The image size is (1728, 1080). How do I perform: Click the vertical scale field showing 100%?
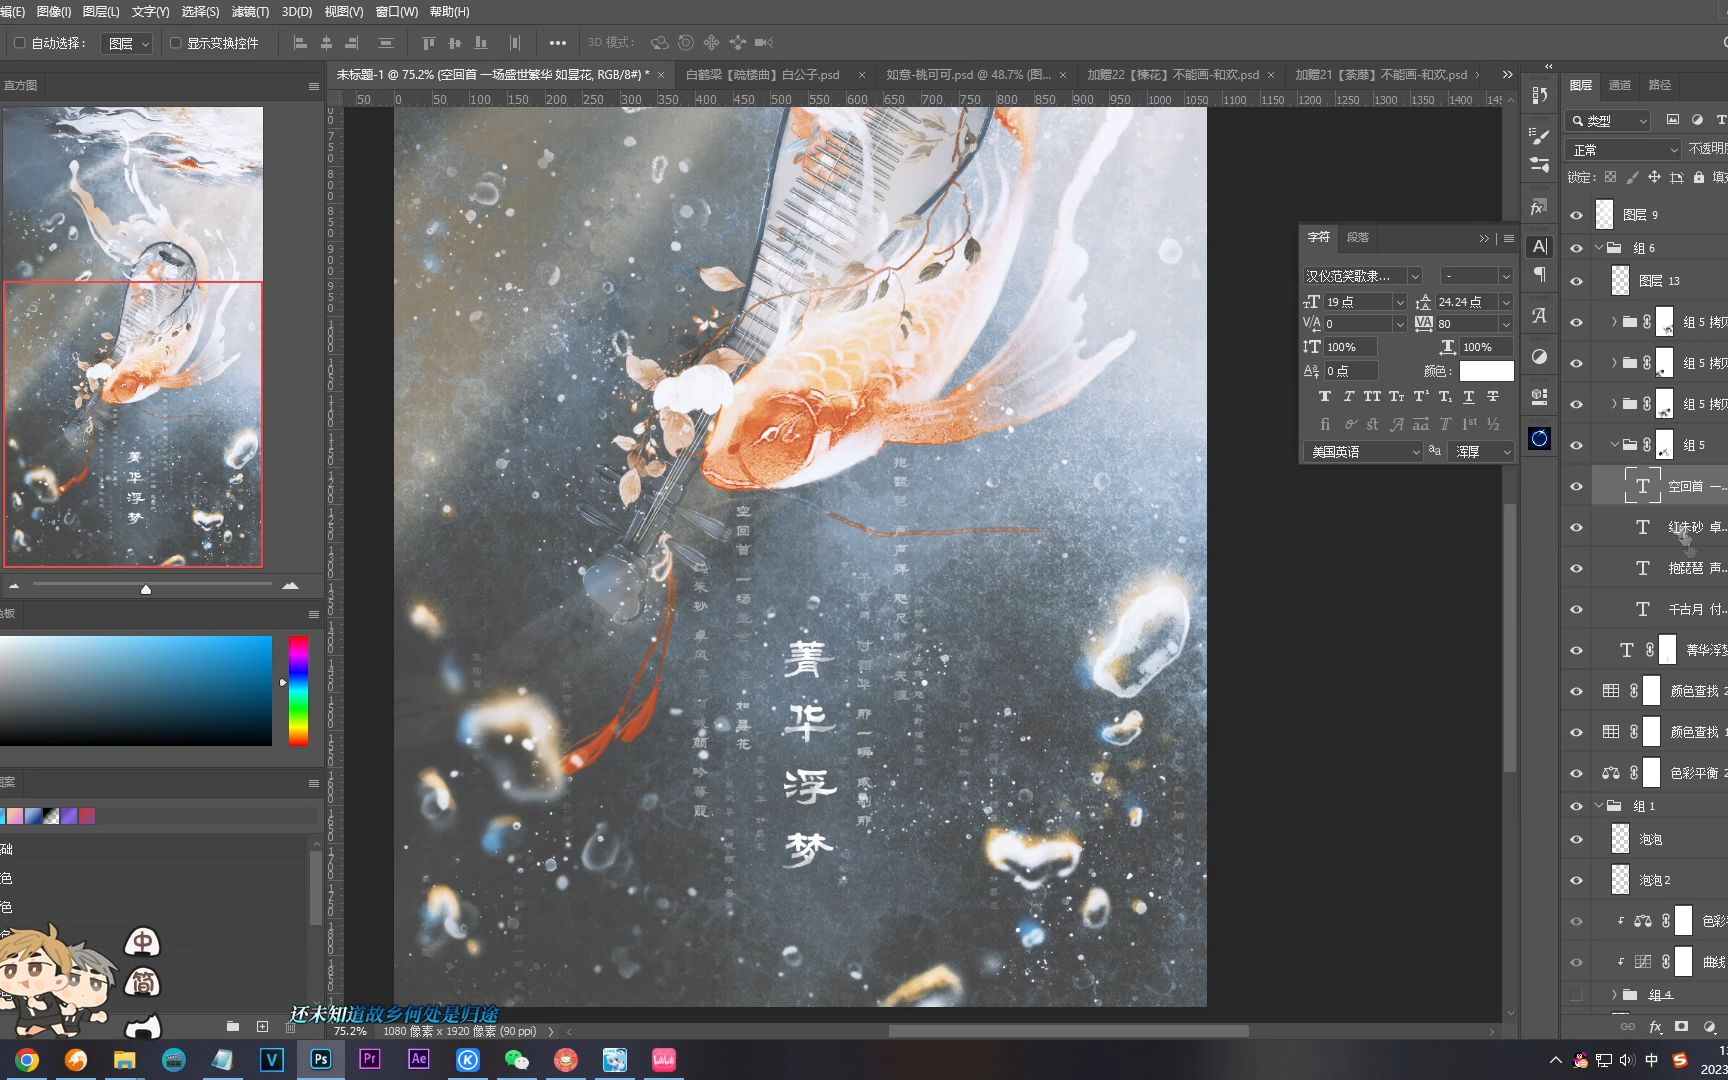tap(1351, 347)
